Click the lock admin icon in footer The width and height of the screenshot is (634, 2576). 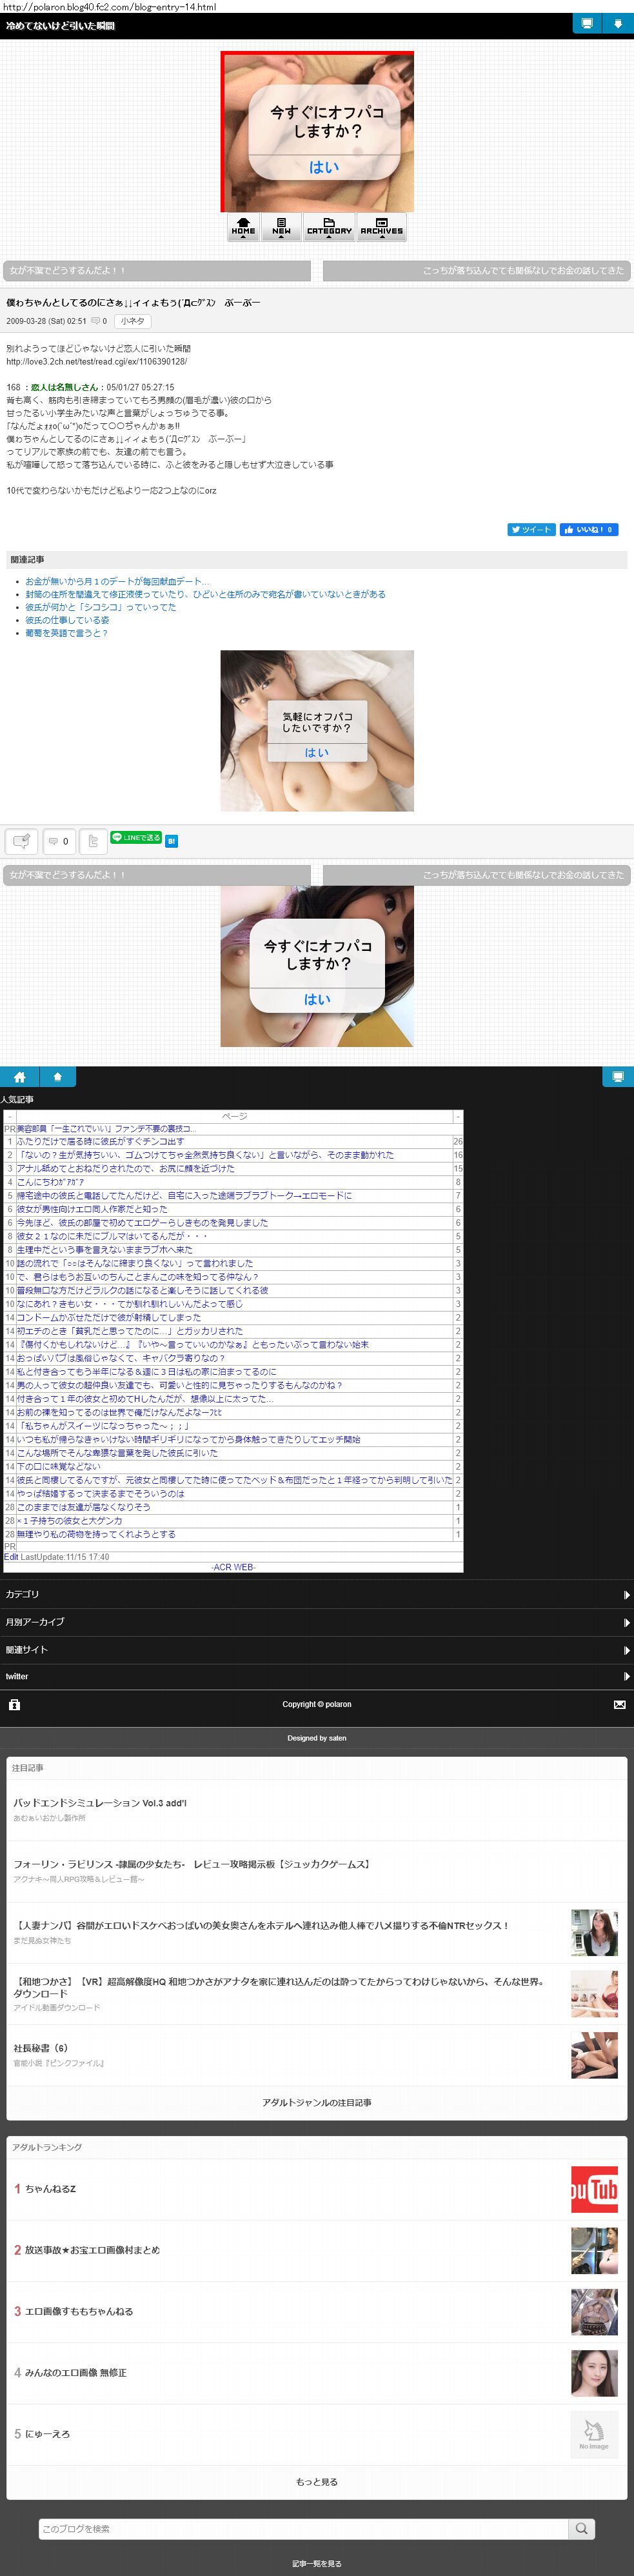pyautogui.click(x=14, y=1704)
